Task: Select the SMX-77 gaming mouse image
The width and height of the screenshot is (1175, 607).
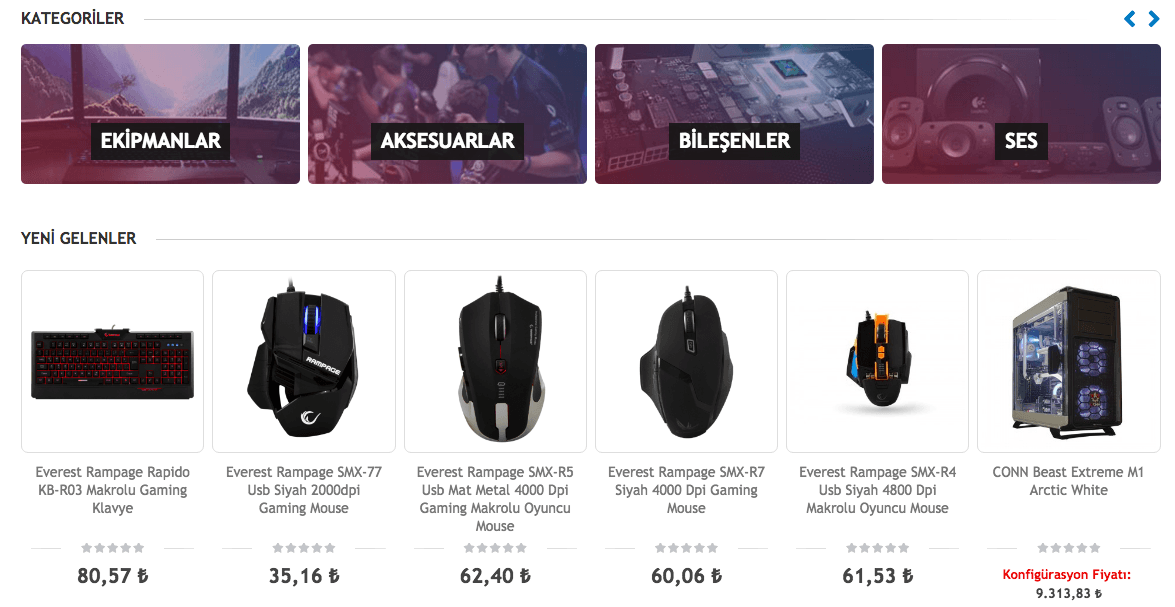Action: 303,362
